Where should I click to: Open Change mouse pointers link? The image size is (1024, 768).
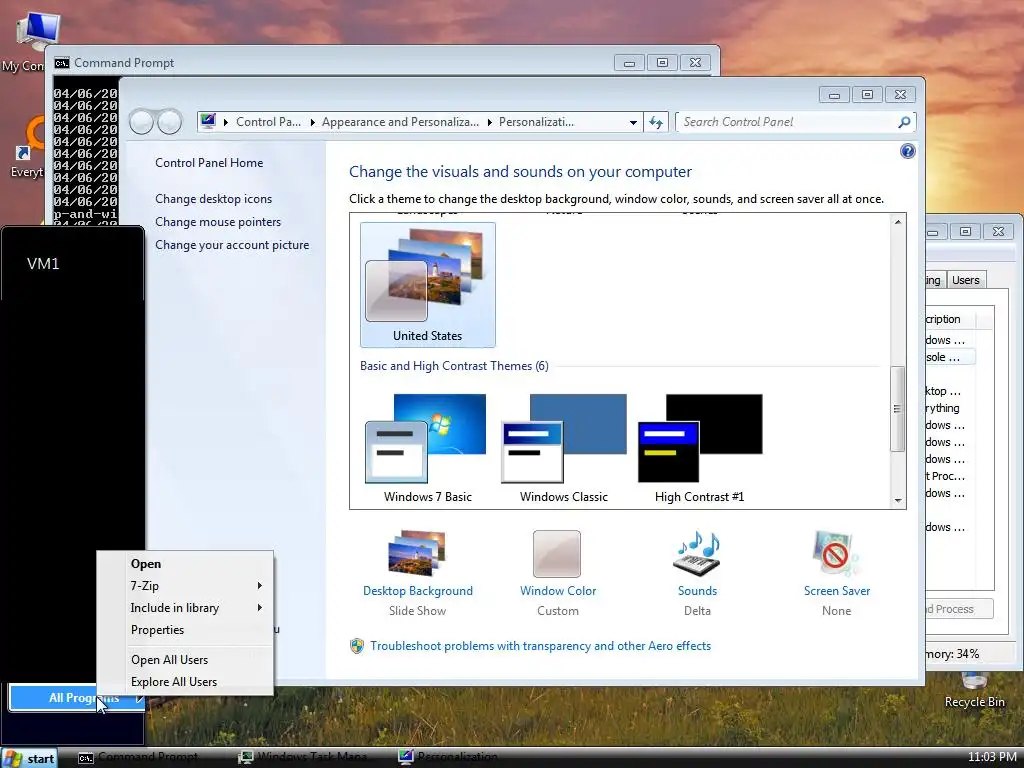click(x=218, y=222)
